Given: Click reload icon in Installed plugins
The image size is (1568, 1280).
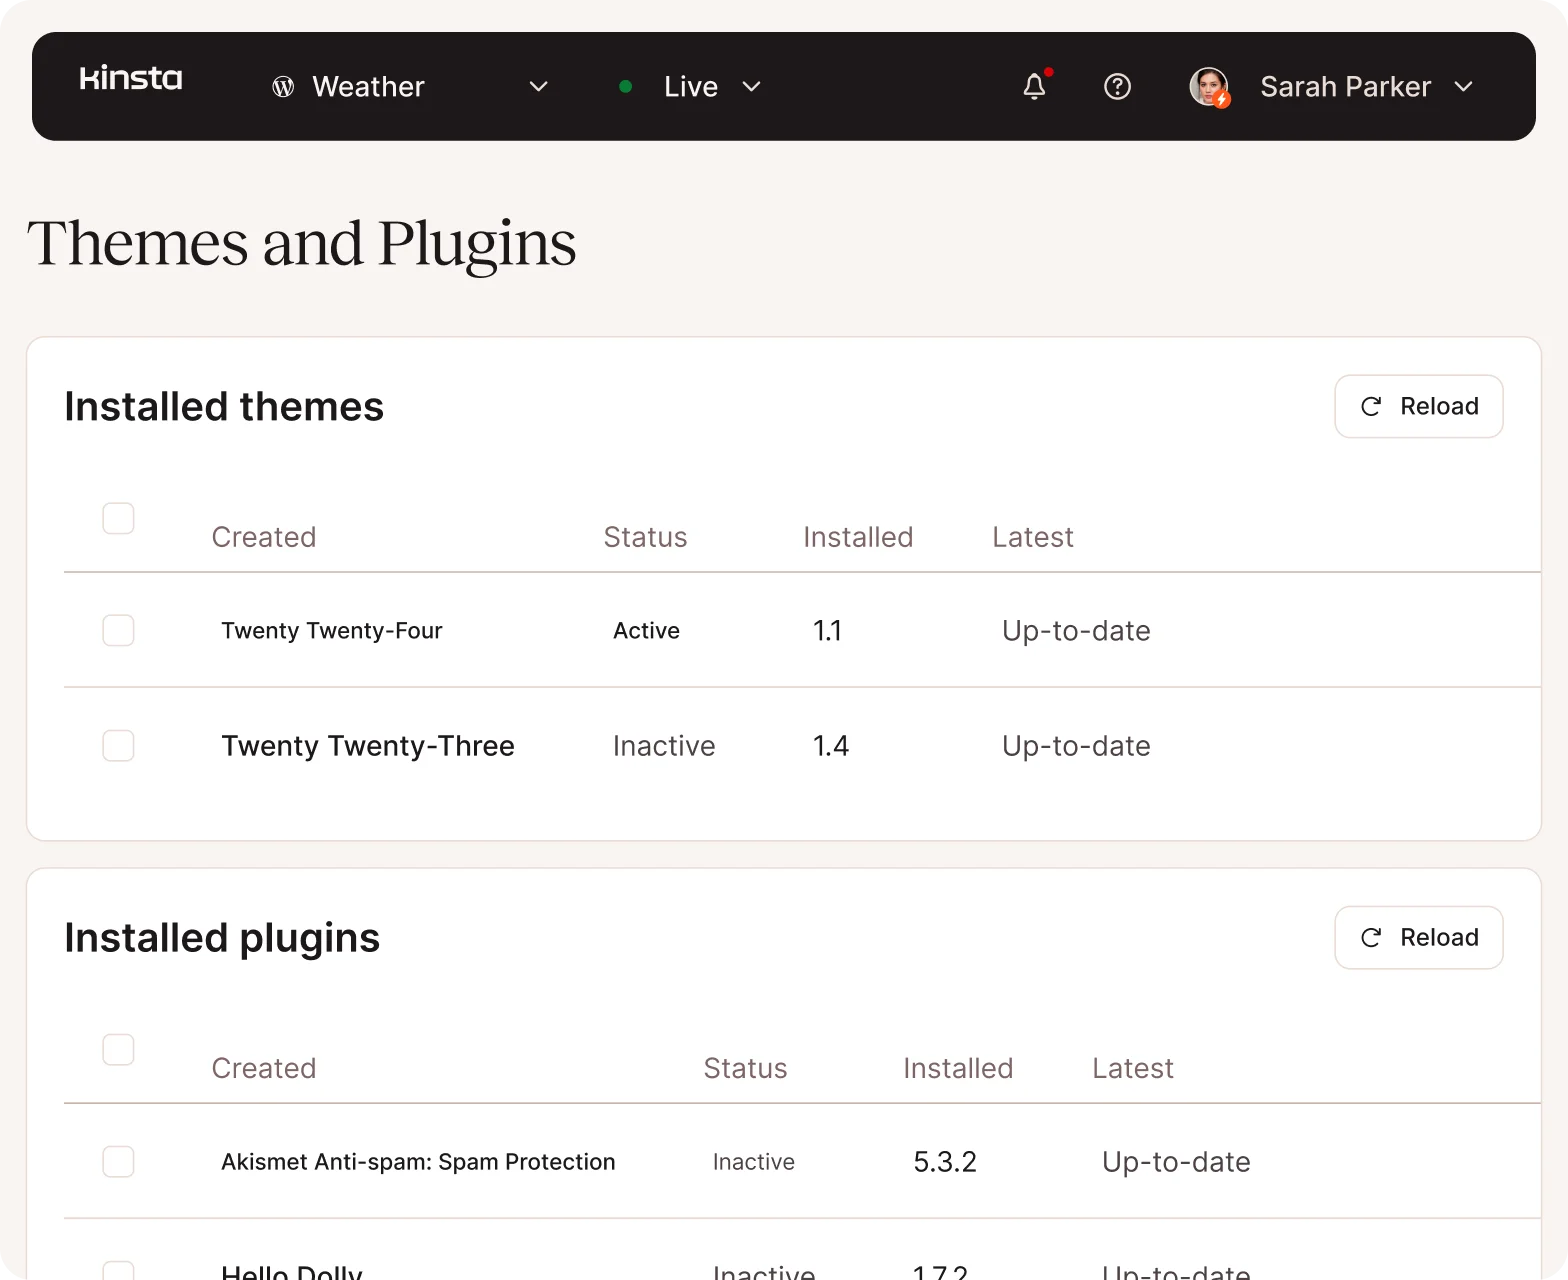Looking at the screenshot, I should [x=1371, y=937].
